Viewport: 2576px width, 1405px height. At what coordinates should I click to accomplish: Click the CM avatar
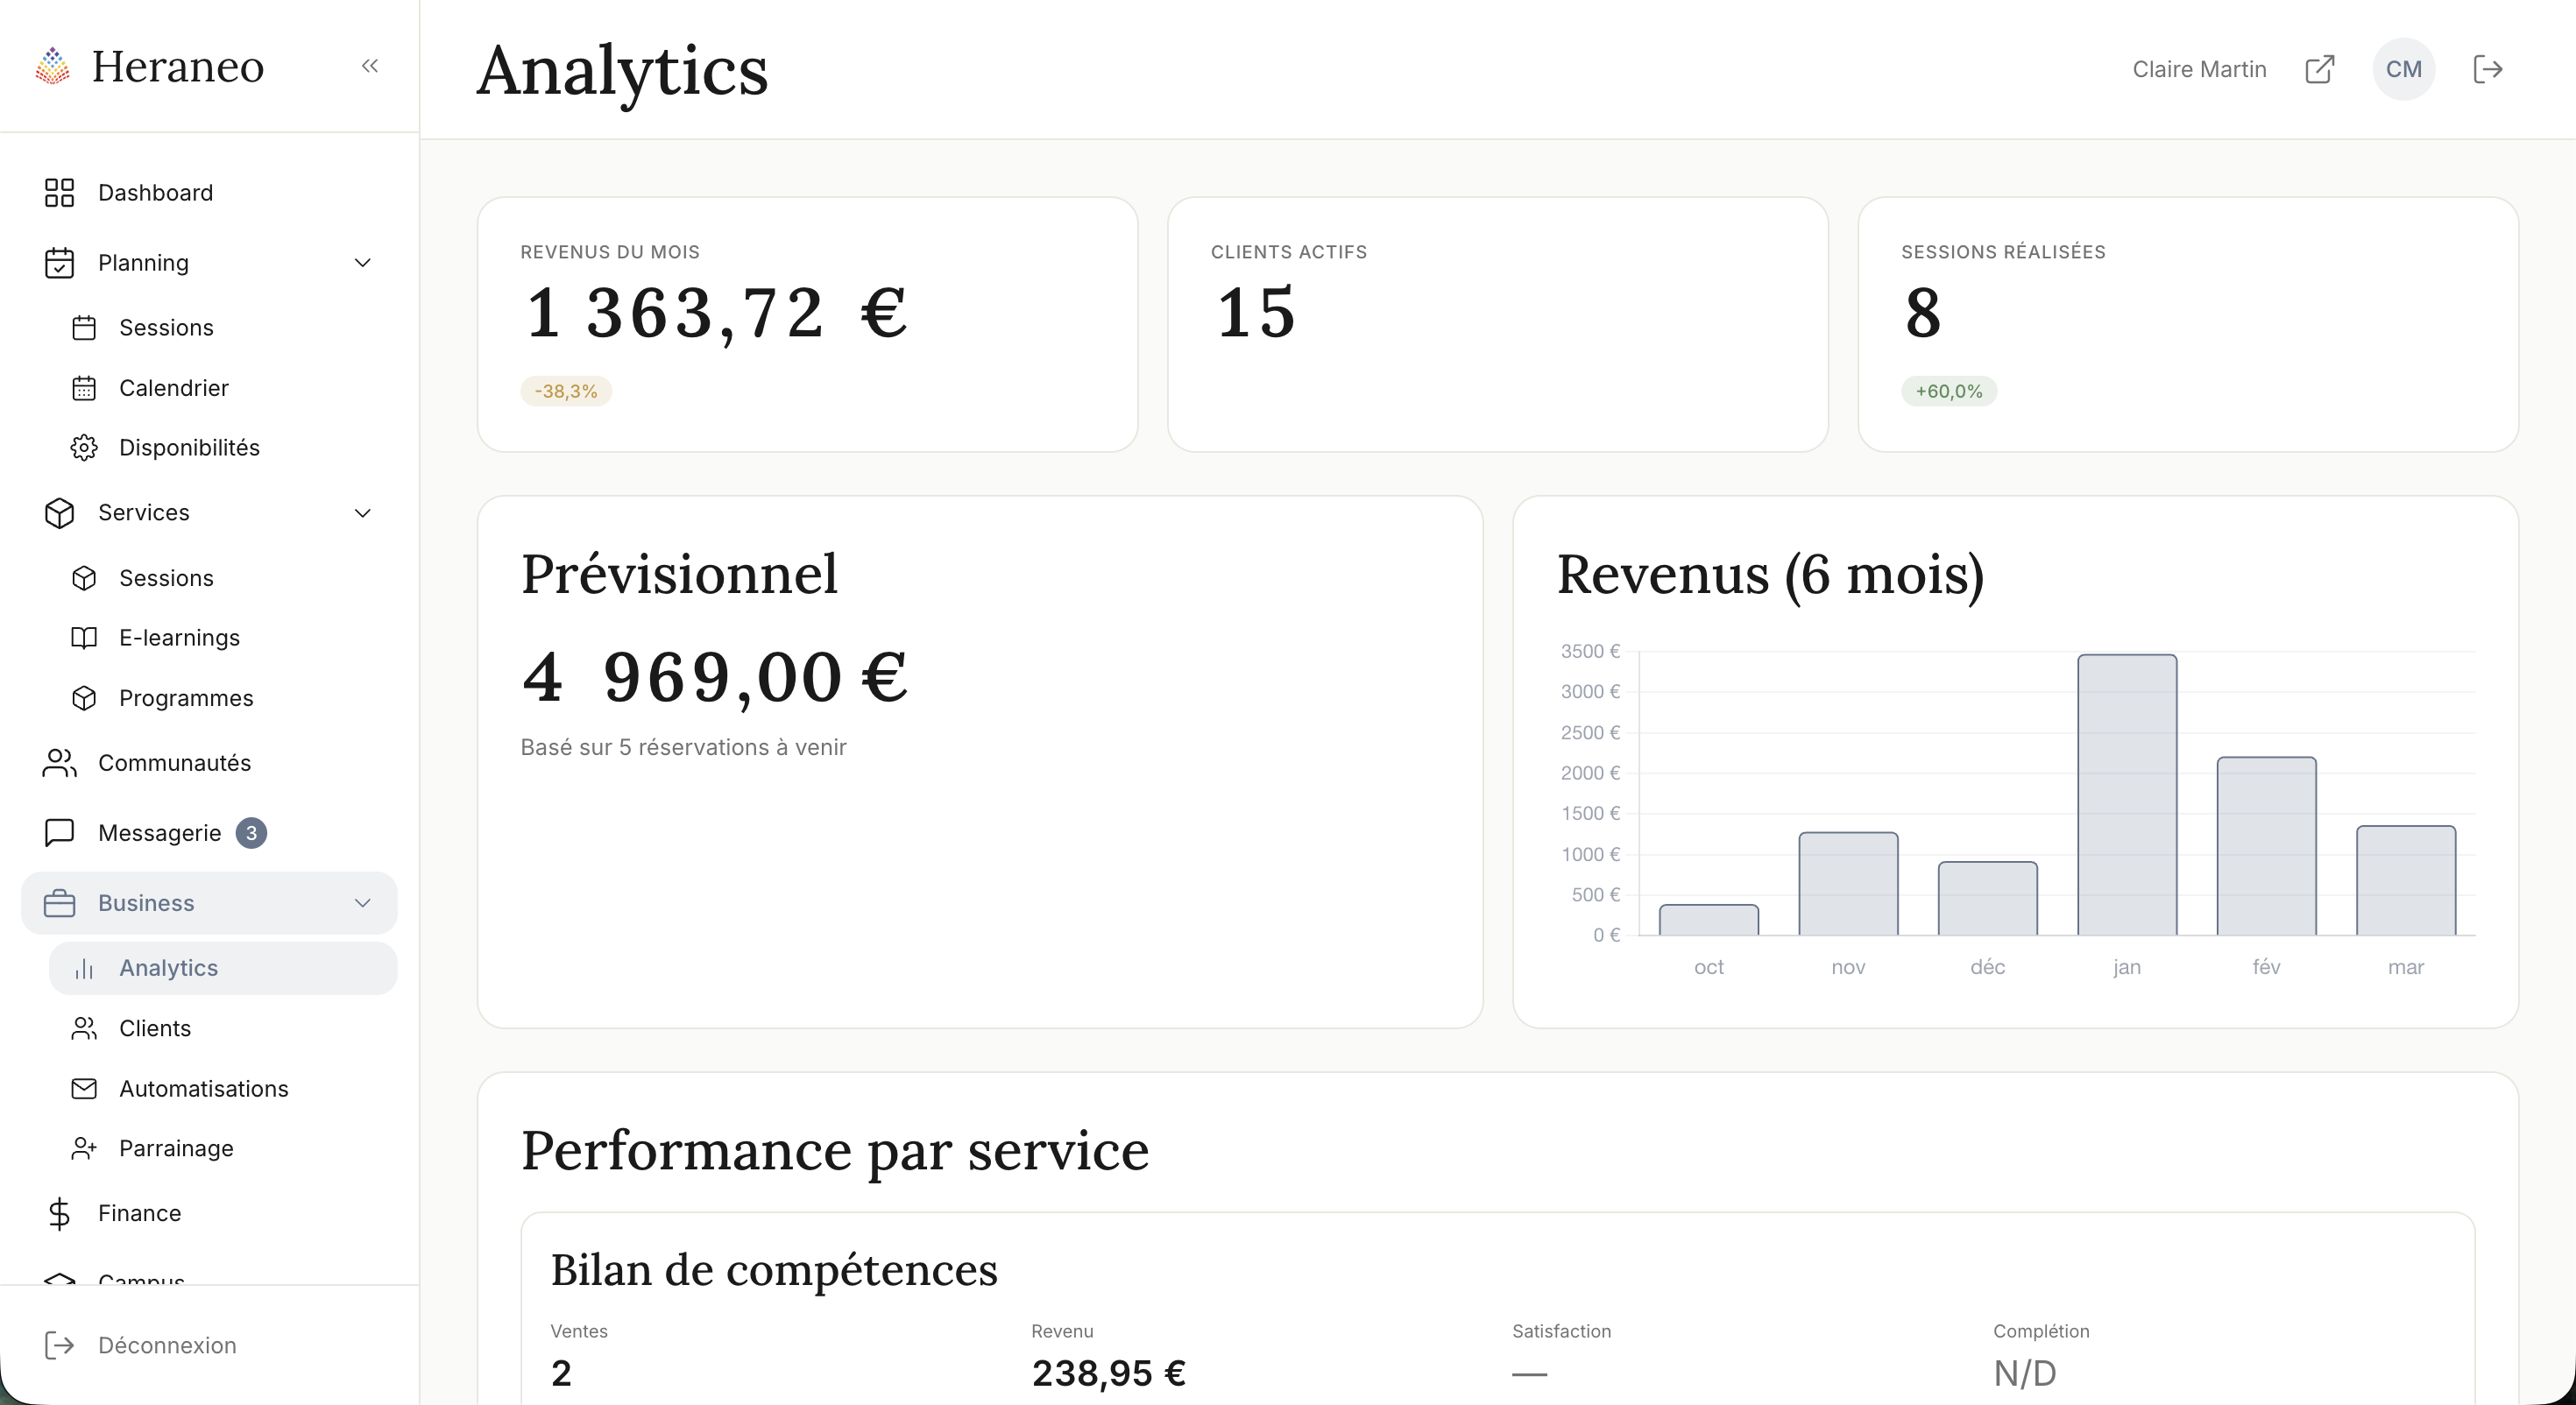pyautogui.click(x=2404, y=69)
